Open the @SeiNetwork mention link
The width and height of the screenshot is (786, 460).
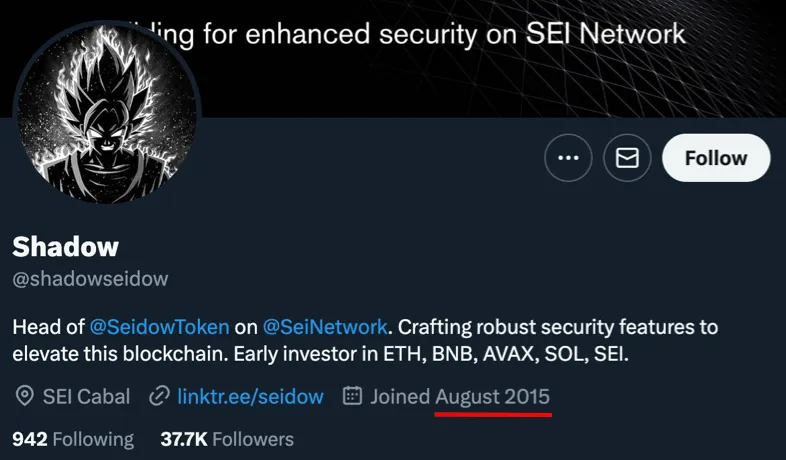pyautogui.click(x=325, y=327)
